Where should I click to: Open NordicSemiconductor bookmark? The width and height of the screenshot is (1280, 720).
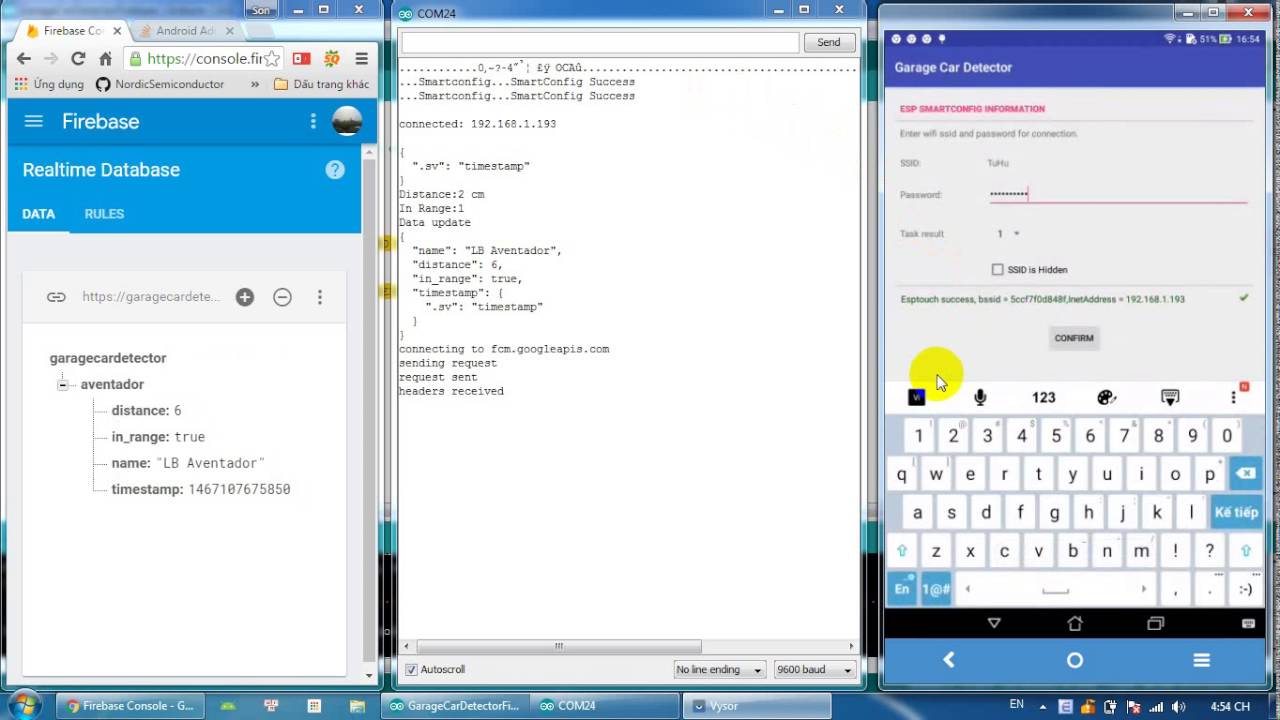coord(160,85)
